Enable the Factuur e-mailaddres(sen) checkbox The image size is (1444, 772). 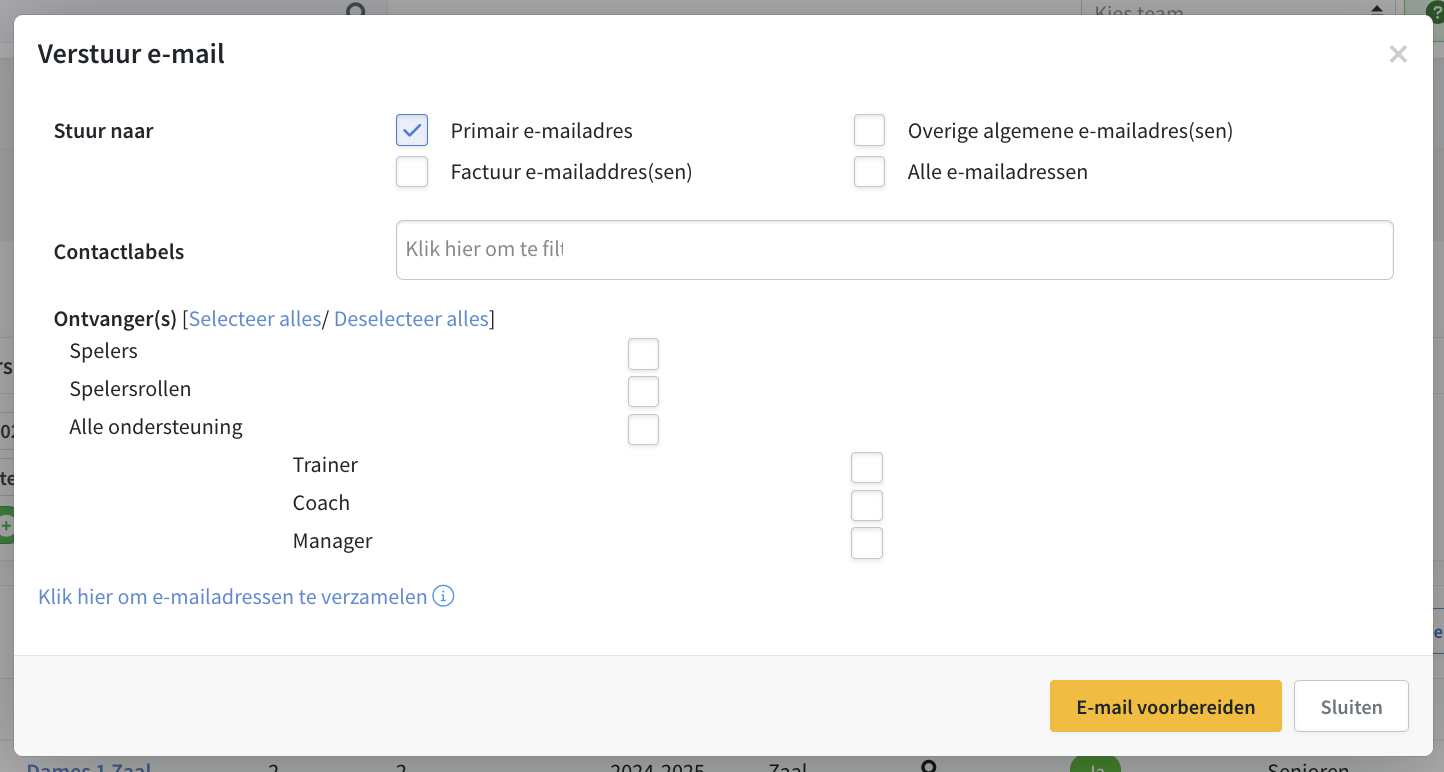pyautogui.click(x=412, y=171)
